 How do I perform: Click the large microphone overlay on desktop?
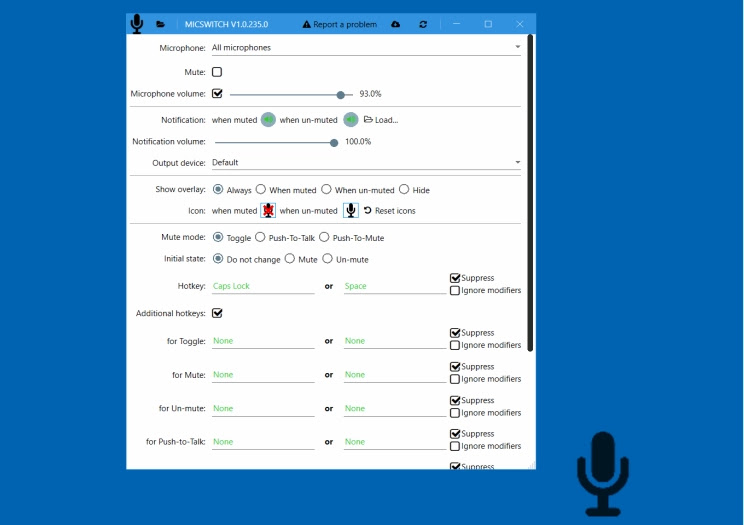[x=603, y=473]
